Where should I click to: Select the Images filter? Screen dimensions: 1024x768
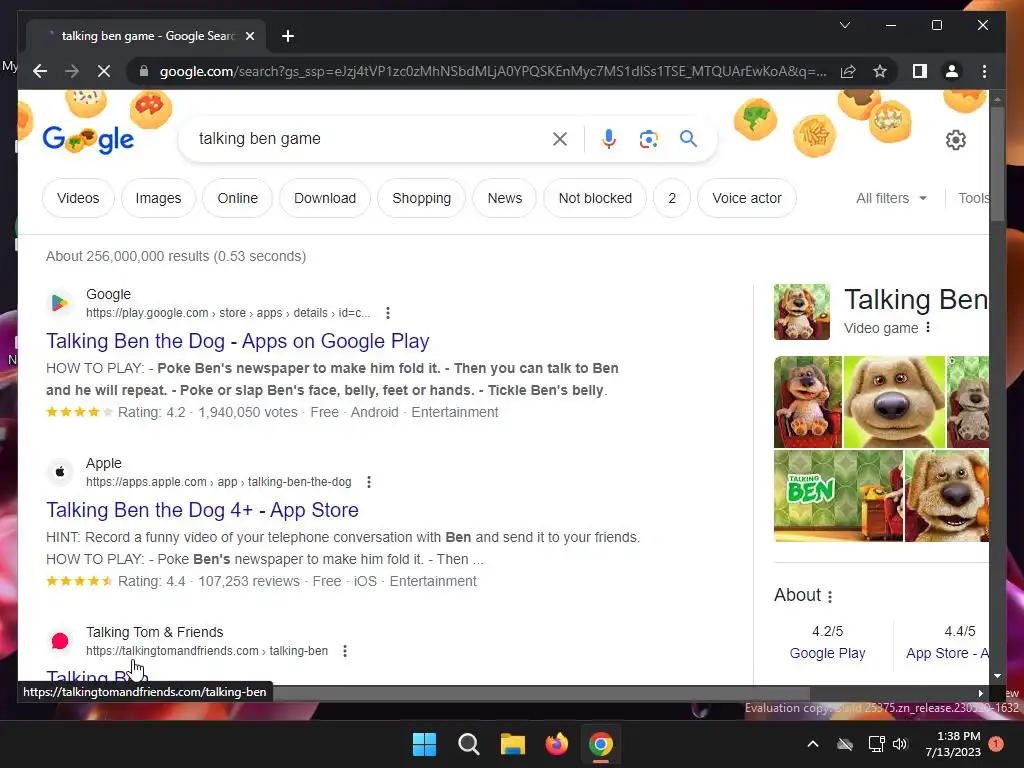tap(158, 198)
